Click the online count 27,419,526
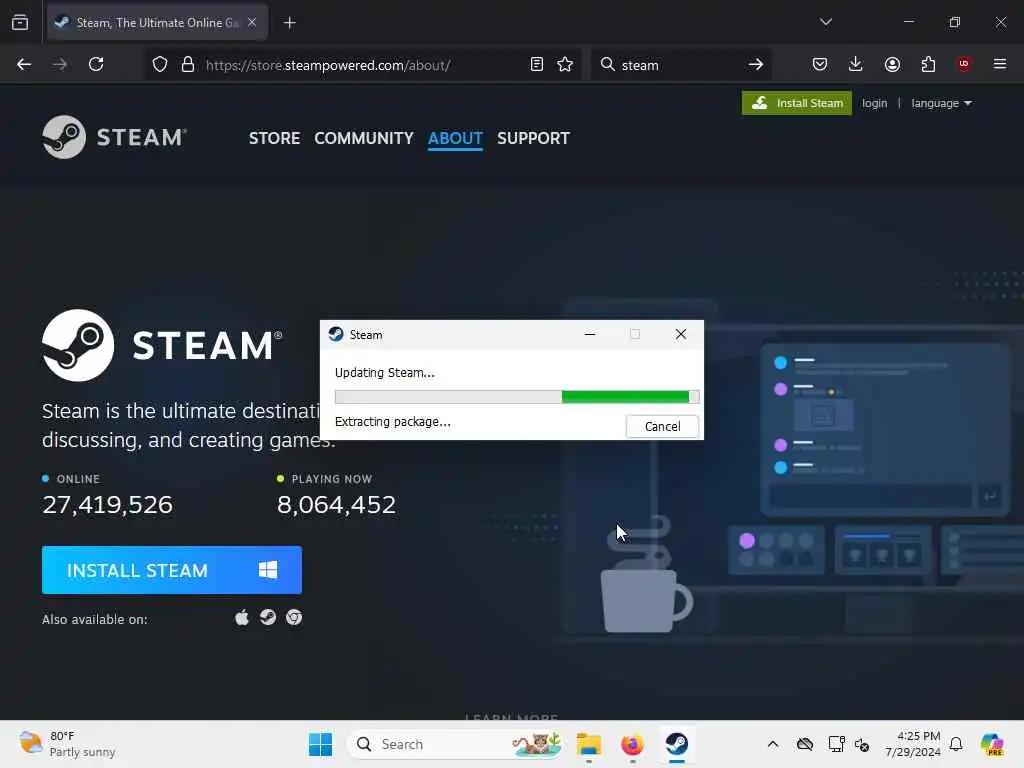Screen dimensions: 1024x768 pyautogui.click(x=108, y=504)
